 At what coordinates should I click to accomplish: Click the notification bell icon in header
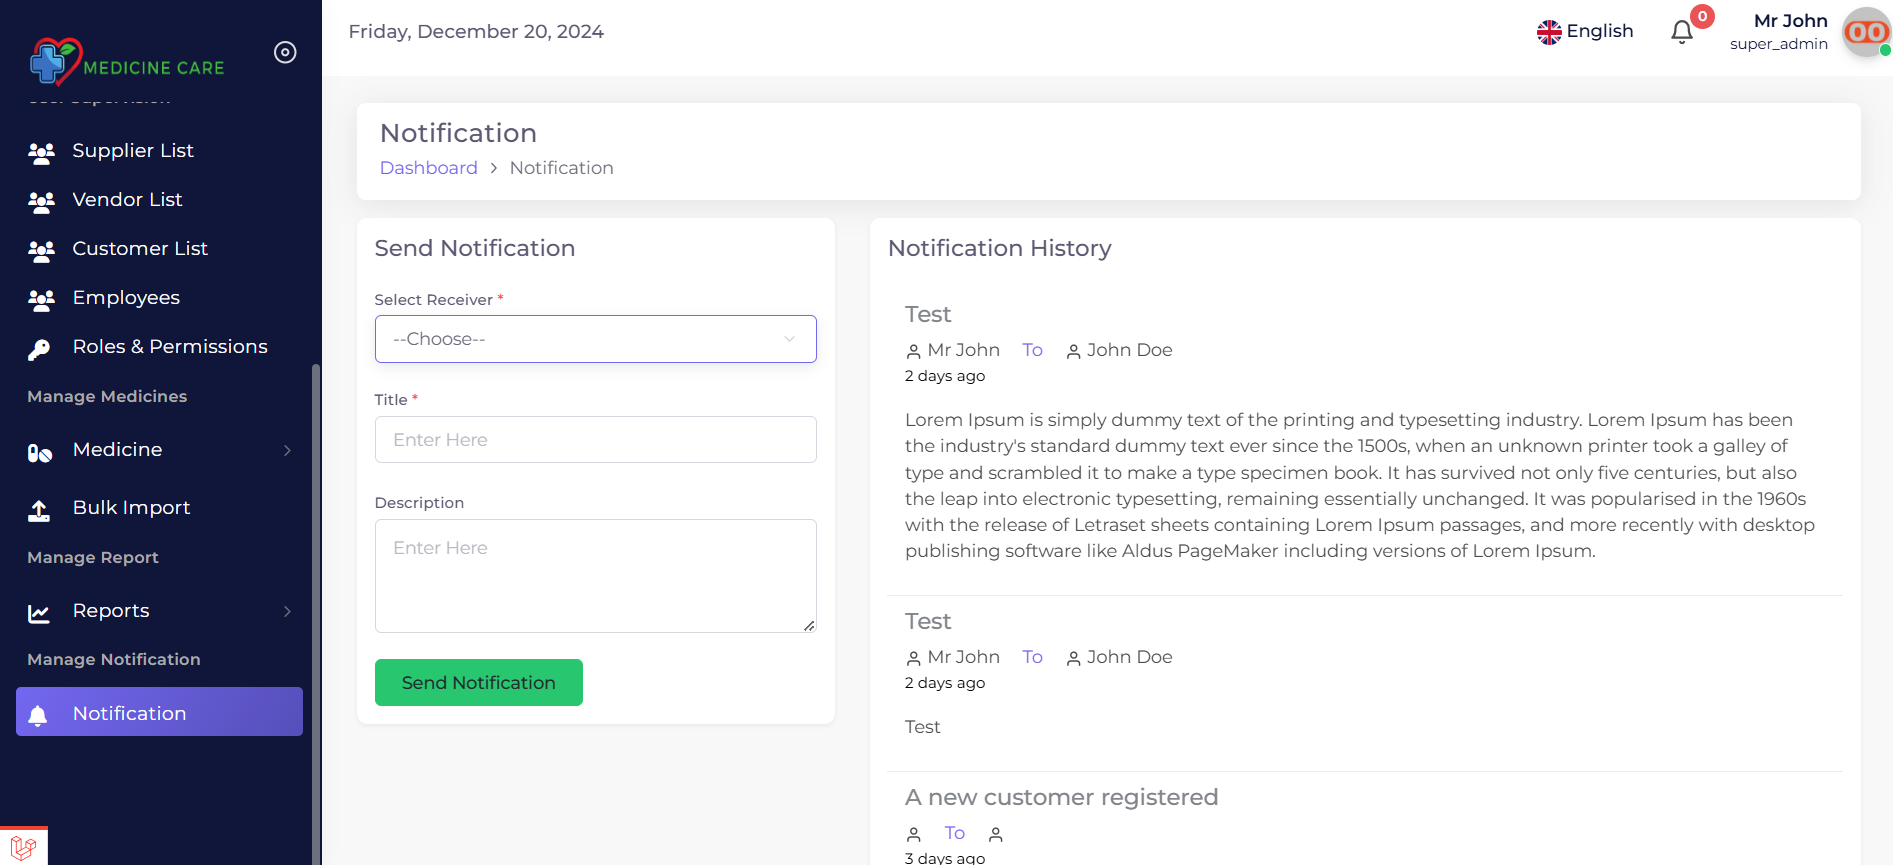[1682, 32]
